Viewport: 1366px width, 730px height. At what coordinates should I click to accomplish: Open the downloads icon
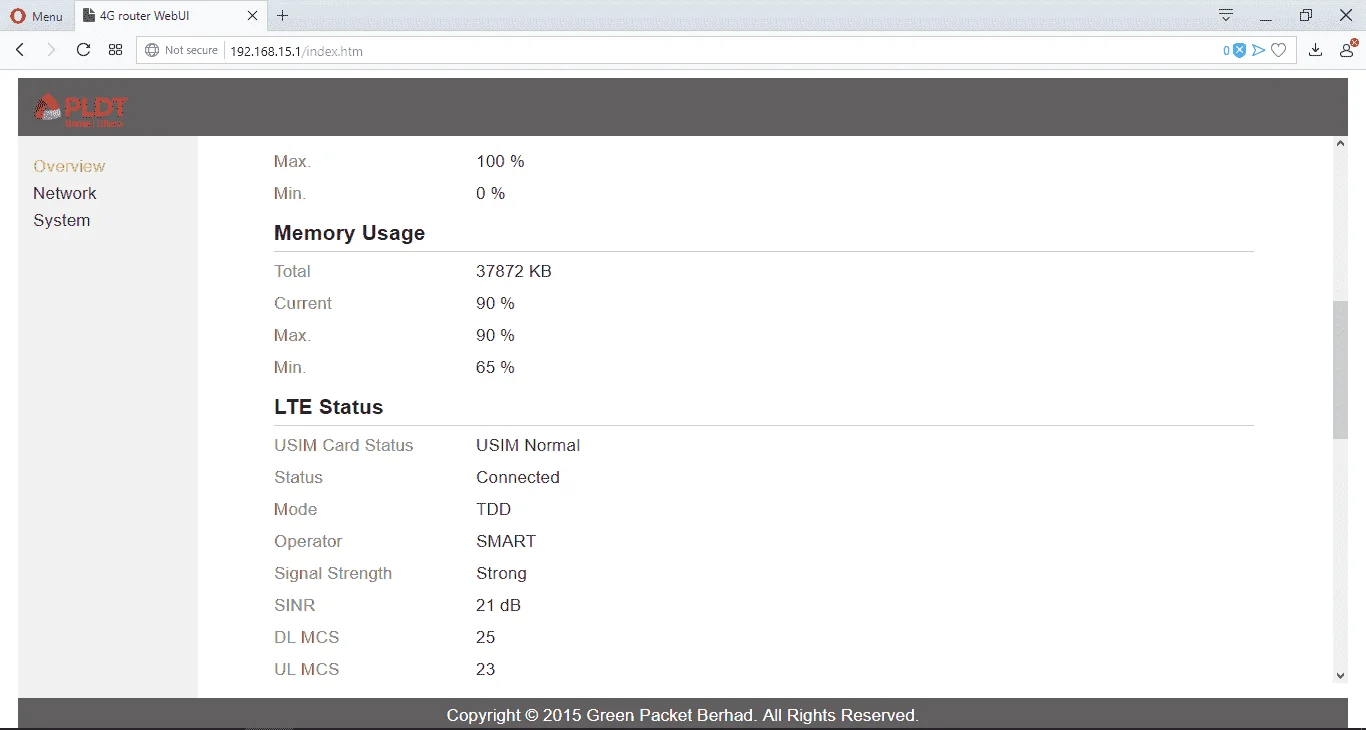[1316, 50]
